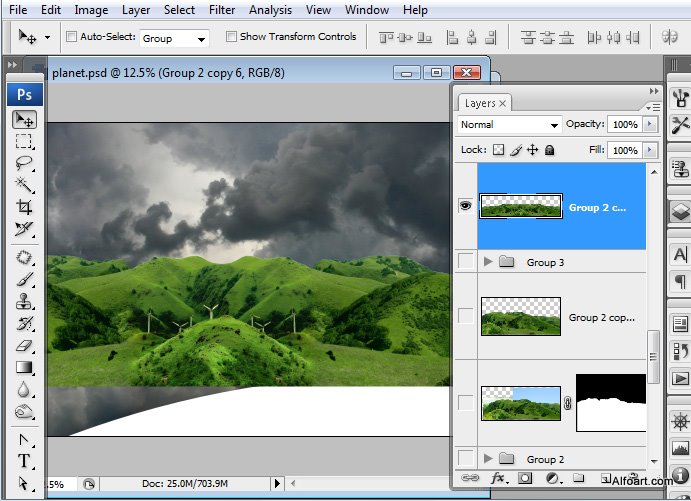Image resolution: width=691 pixels, height=501 pixels.
Task: Open the Opacity slider arrow
Action: click(x=651, y=124)
